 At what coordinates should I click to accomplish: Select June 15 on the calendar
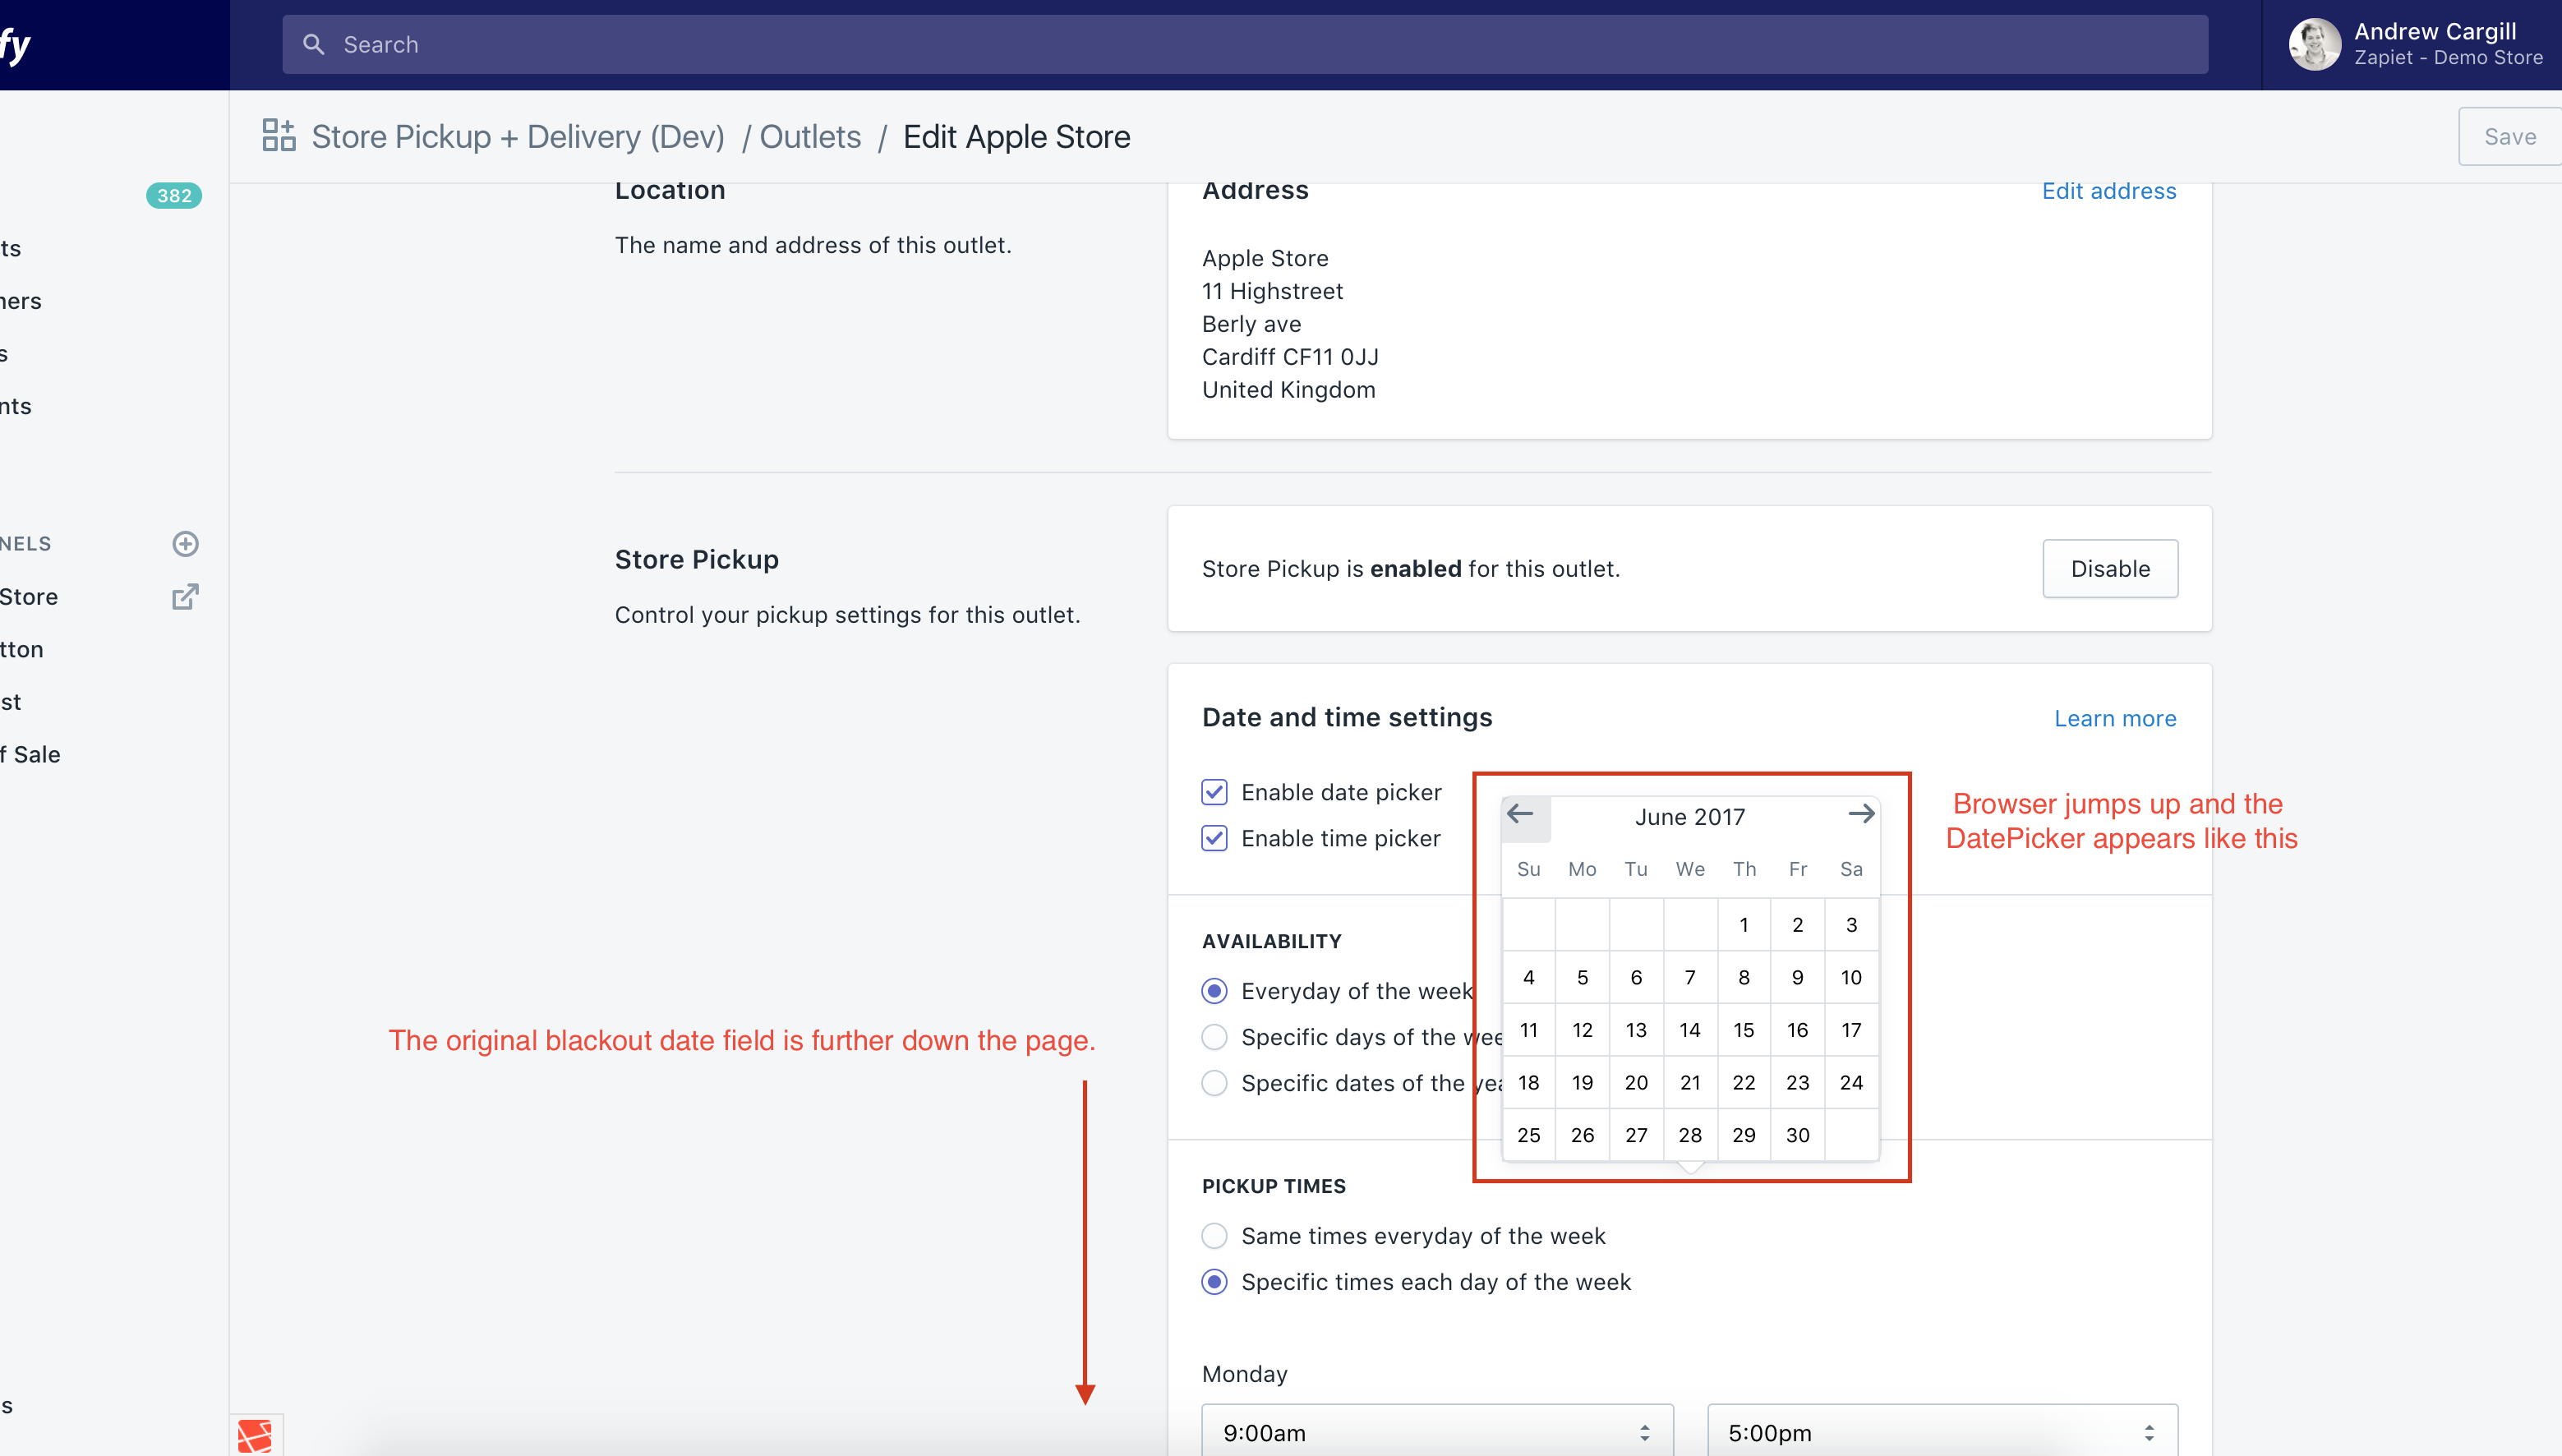coord(1744,1029)
